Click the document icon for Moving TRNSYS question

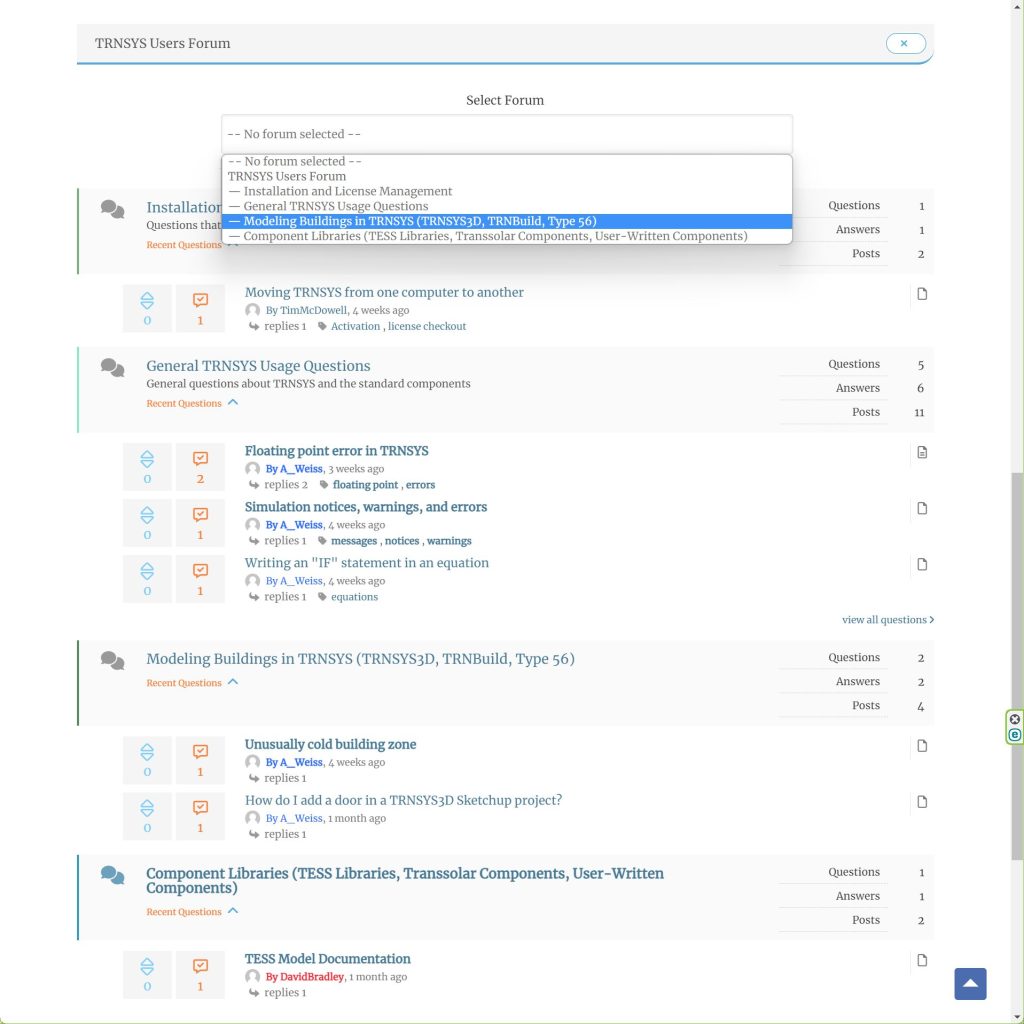[922, 294]
